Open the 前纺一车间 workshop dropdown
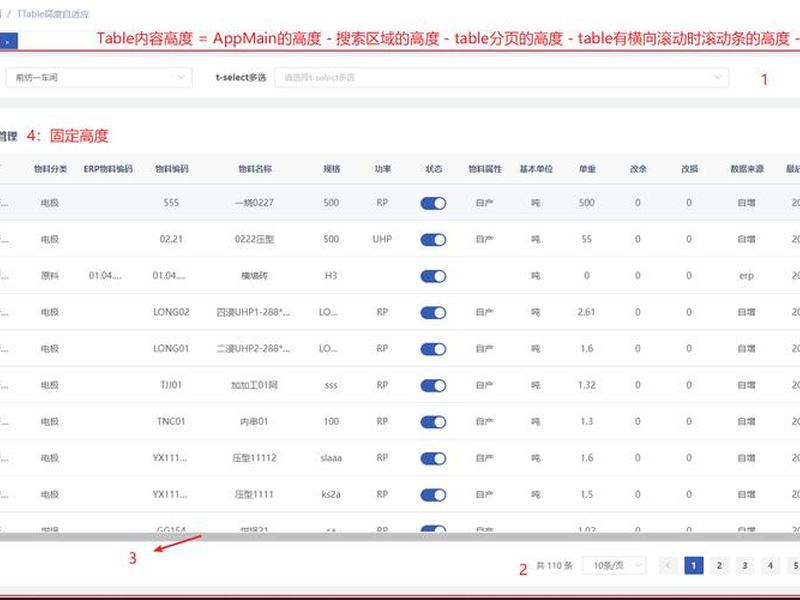Viewport: 800px width, 600px height. tap(99, 78)
